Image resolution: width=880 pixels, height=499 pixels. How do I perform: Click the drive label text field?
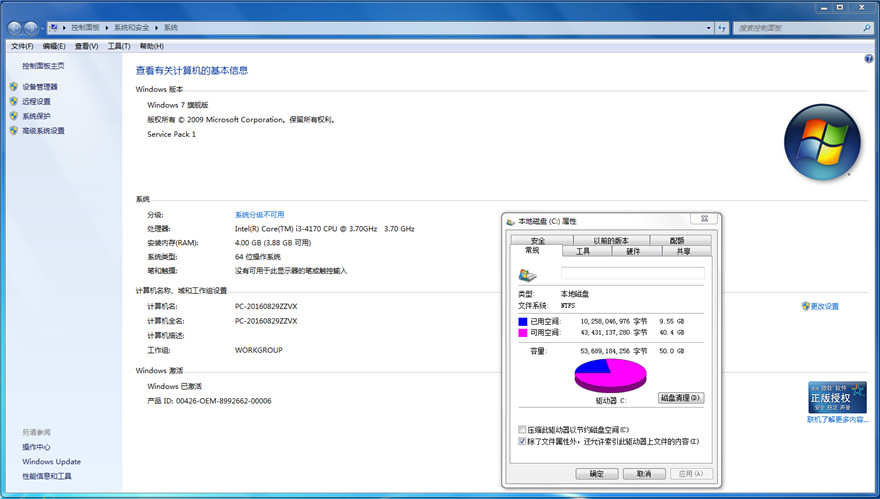(632, 273)
